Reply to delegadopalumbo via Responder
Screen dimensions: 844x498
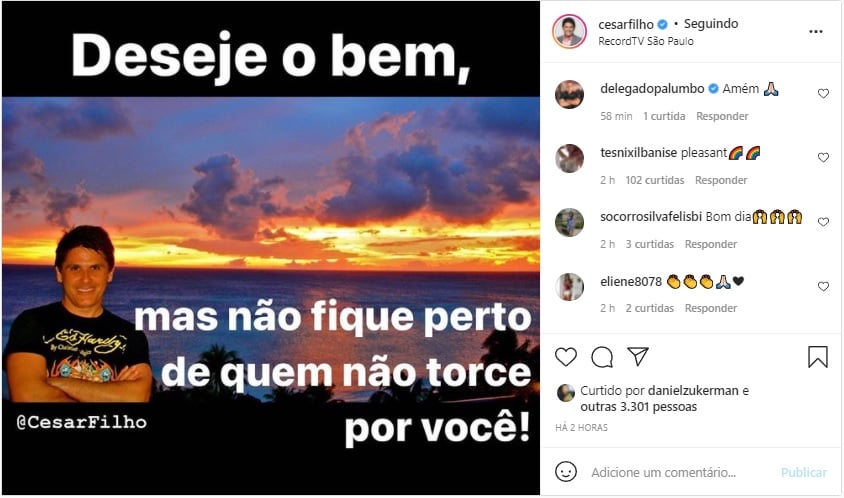pyautogui.click(x=722, y=116)
